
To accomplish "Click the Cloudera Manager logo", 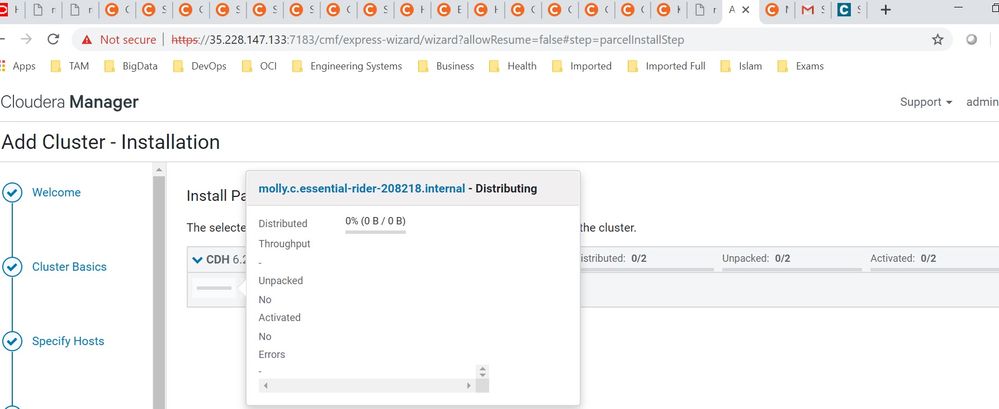I will (x=69, y=102).
